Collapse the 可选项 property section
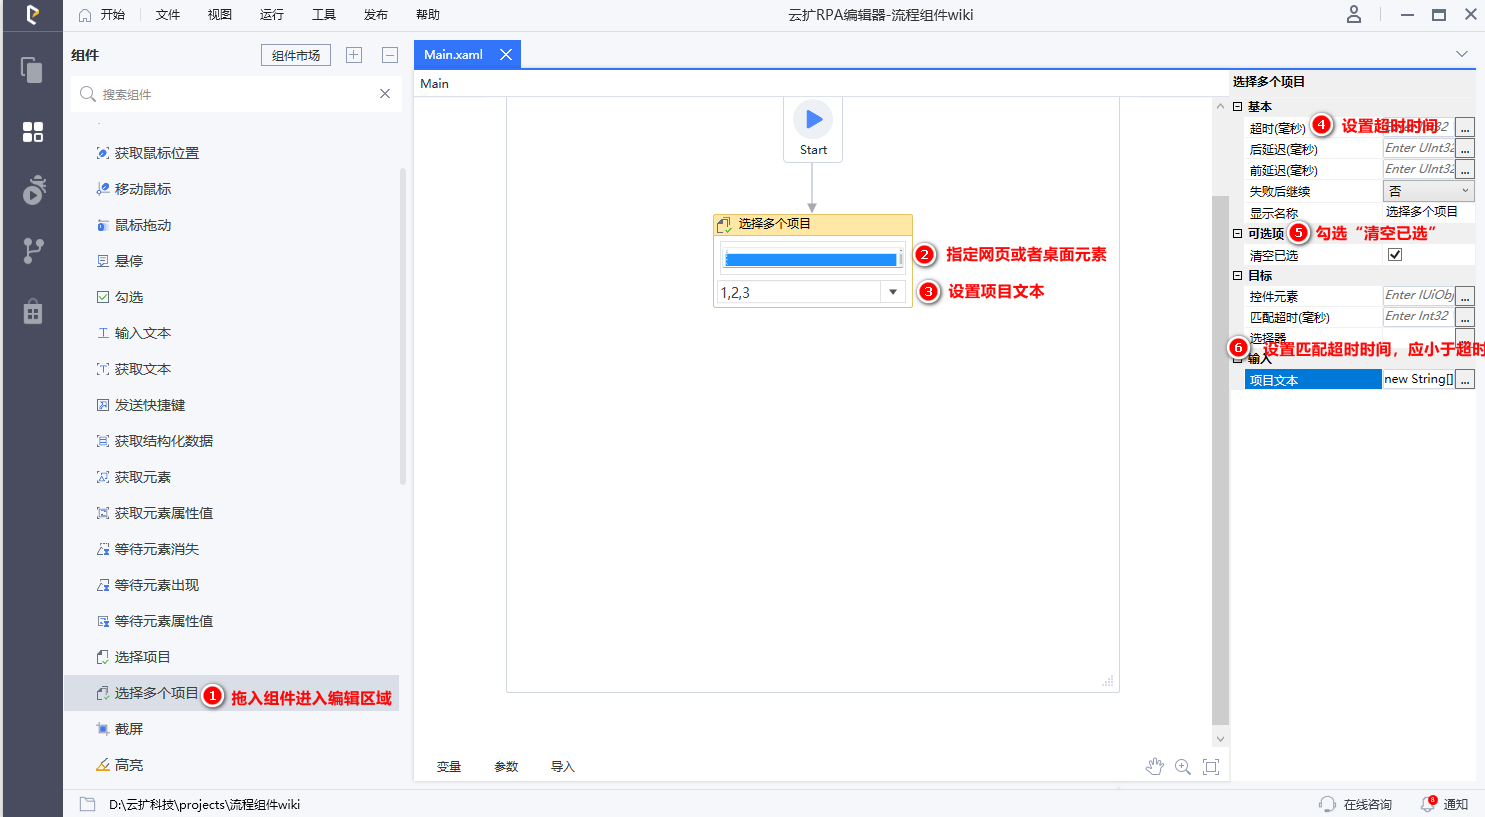The width and height of the screenshot is (1485, 817). coord(1237,233)
